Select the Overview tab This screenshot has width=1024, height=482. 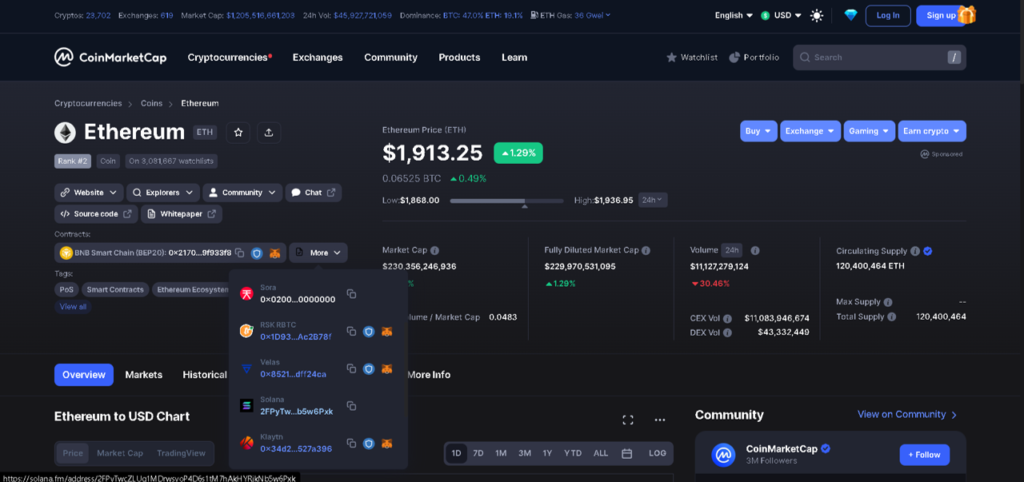84,375
